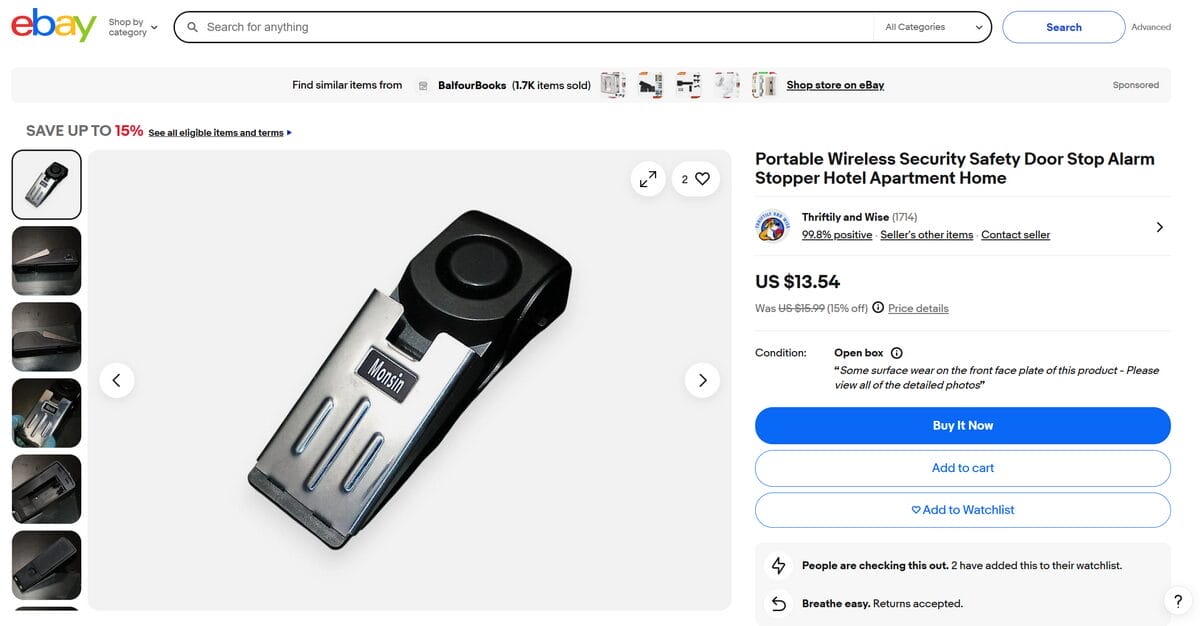Click the Thriftily and Wise seller avatar
1200x626 pixels.
point(773,227)
